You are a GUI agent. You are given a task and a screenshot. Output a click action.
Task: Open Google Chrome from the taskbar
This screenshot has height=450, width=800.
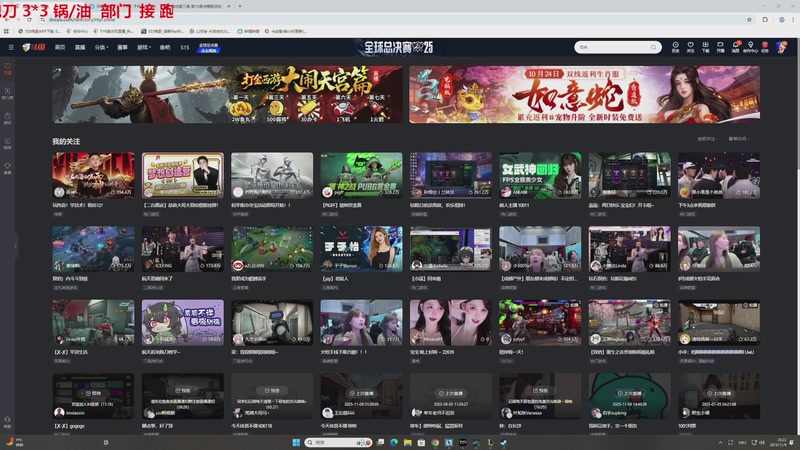coord(435,442)
